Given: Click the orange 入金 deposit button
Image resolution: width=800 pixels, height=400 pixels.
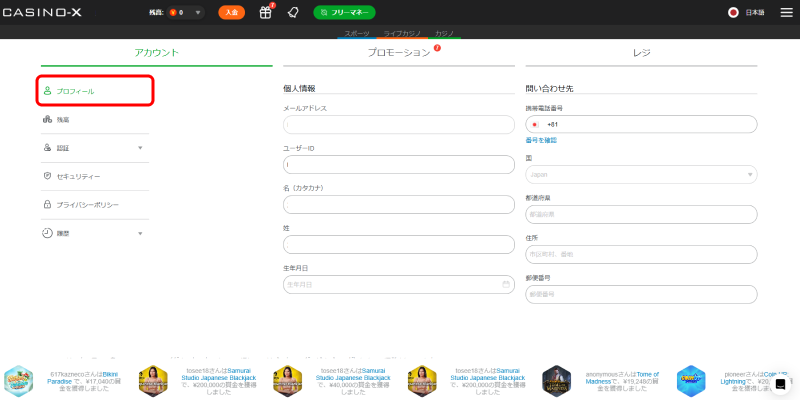Looking at the screenshot, I should click(x=232, y=12).
